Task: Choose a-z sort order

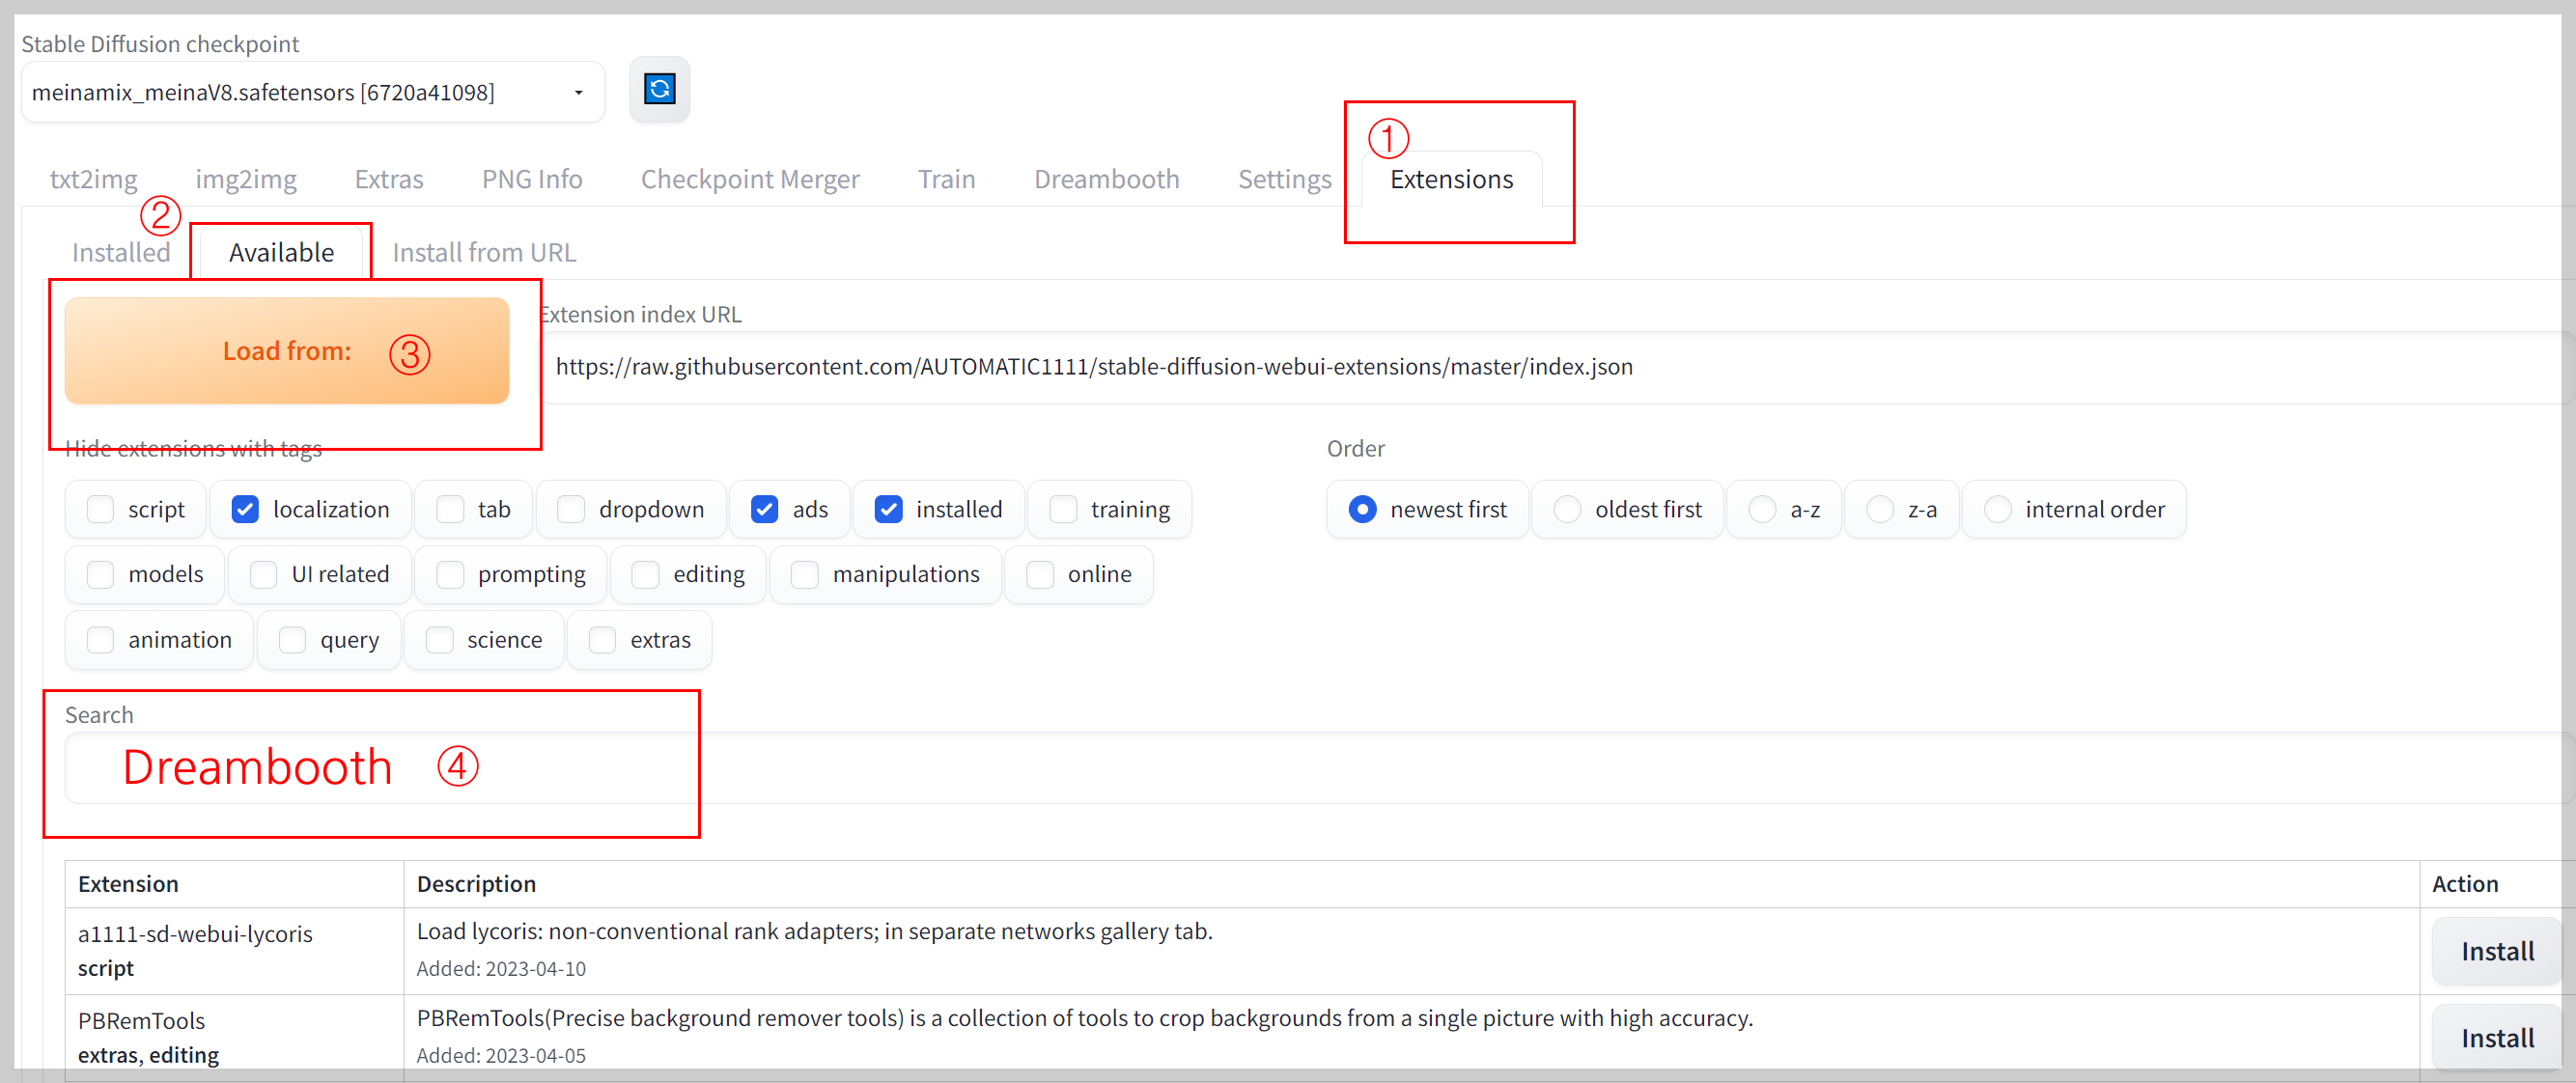Action: (x=1762, y=509)
